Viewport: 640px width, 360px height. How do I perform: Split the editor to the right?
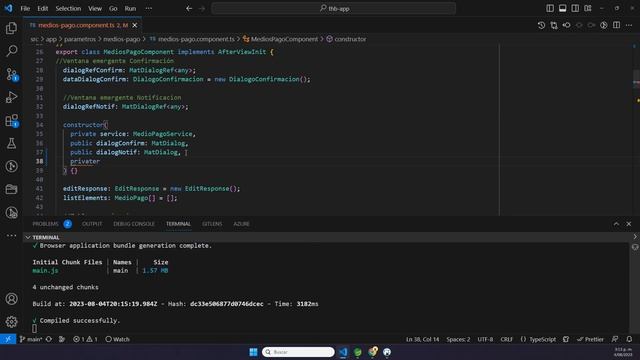(616, 25)
